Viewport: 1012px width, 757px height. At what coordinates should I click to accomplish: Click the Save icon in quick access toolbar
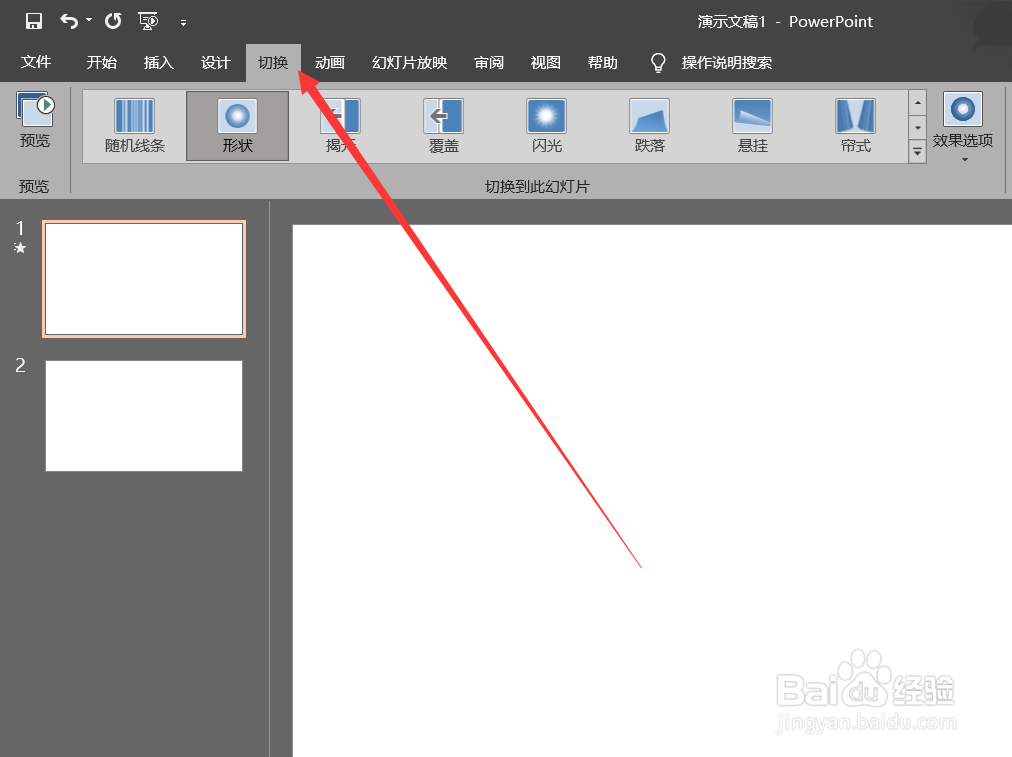click(34, 21)
